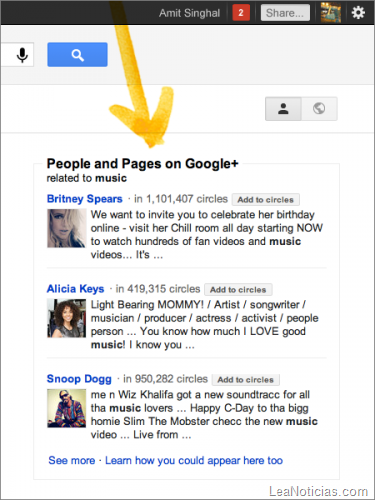Image resolution: width=375 pixels, height=500 pixels.
Task: Click Alicia Keys profile thumbnail
Action: tap(66, 318)
